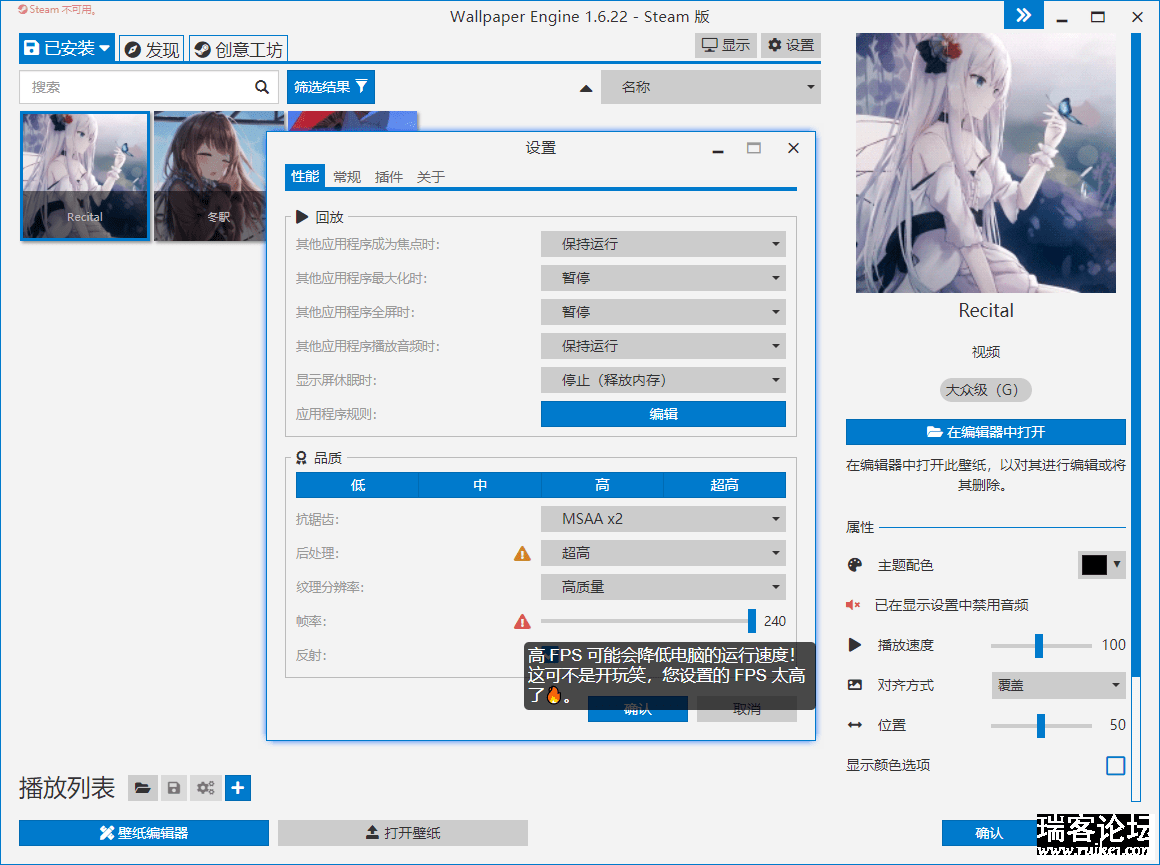Expand 后处理 post-processing dropdown
Image resolution: width=1160 pixels, height=865 pixels.
(x=663, y=553)
